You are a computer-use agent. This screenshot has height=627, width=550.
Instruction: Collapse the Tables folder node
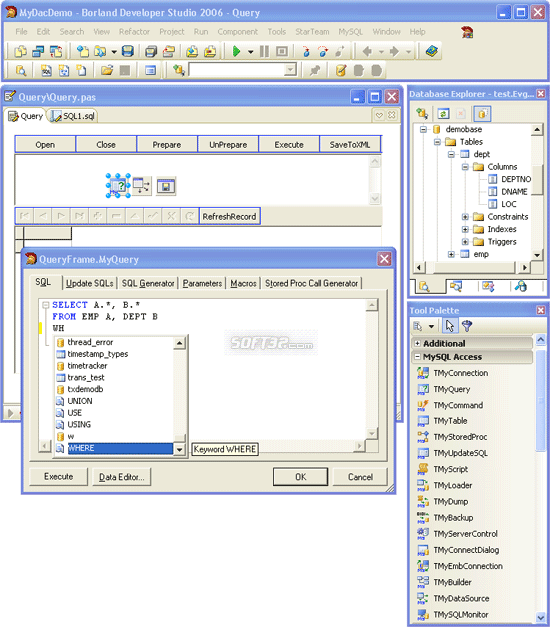click(x=437, y=142)
